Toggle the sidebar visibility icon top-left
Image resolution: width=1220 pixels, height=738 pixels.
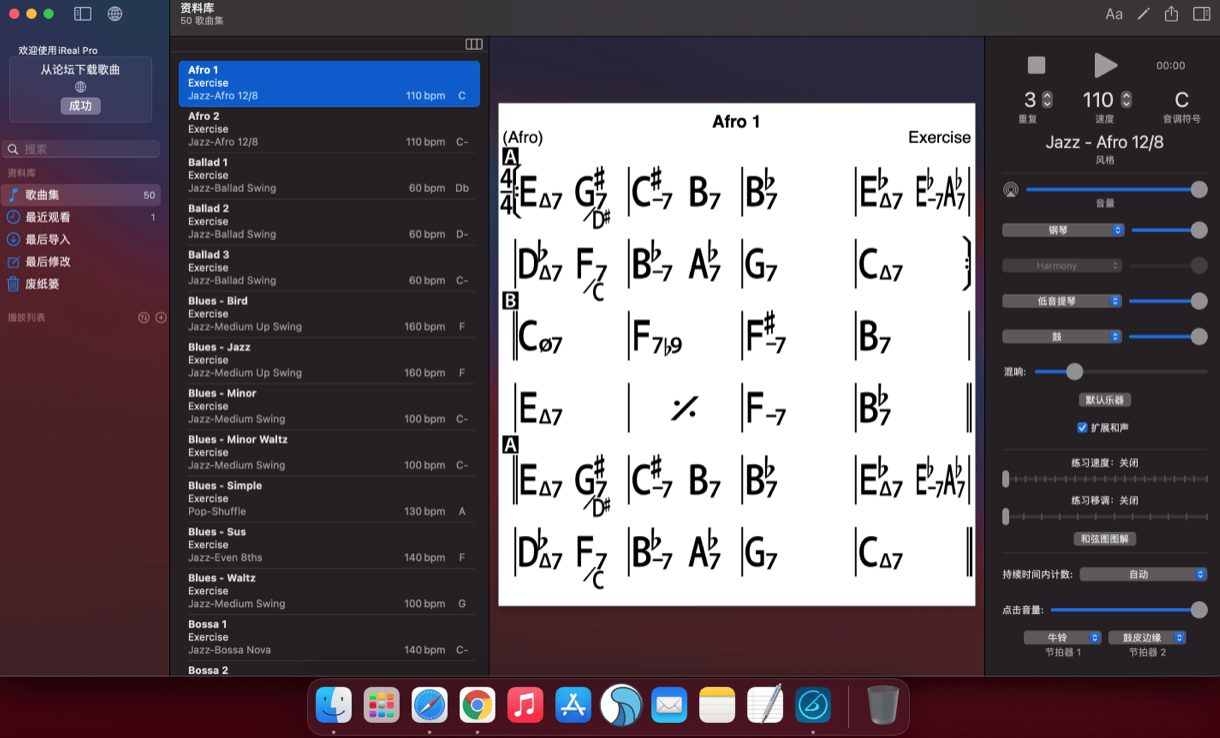[x=82, y=14]
